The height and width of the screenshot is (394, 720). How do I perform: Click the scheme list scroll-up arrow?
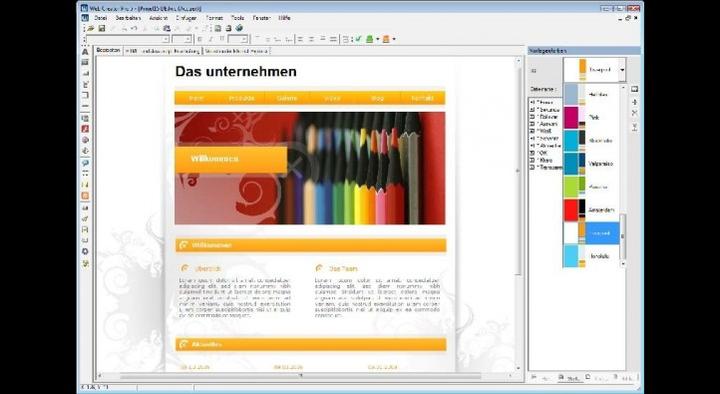pos(623,87)
